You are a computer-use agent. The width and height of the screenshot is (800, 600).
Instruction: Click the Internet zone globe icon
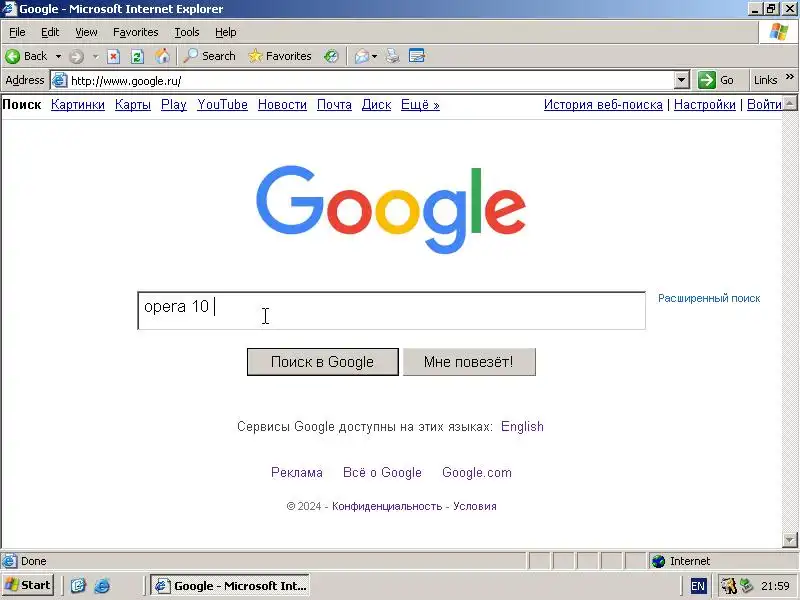(x=659, y=561)
